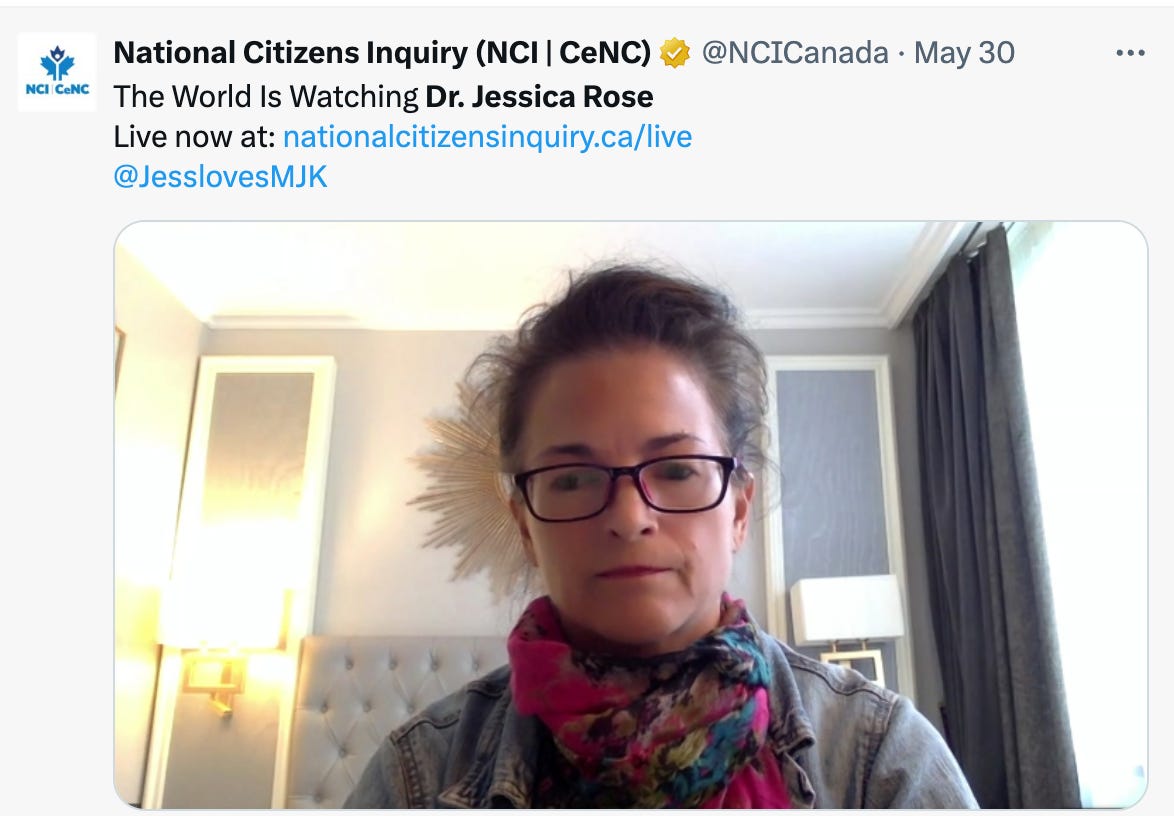Open the Dr. Jessica Rose video thumbnail

[630, 515]
